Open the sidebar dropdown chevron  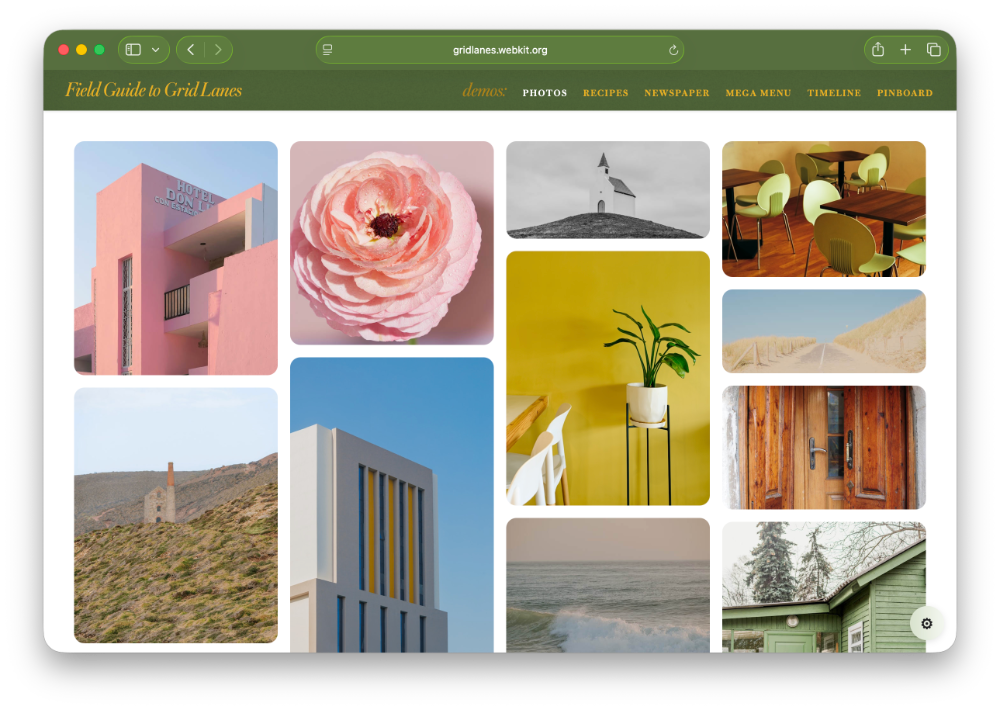156,50
